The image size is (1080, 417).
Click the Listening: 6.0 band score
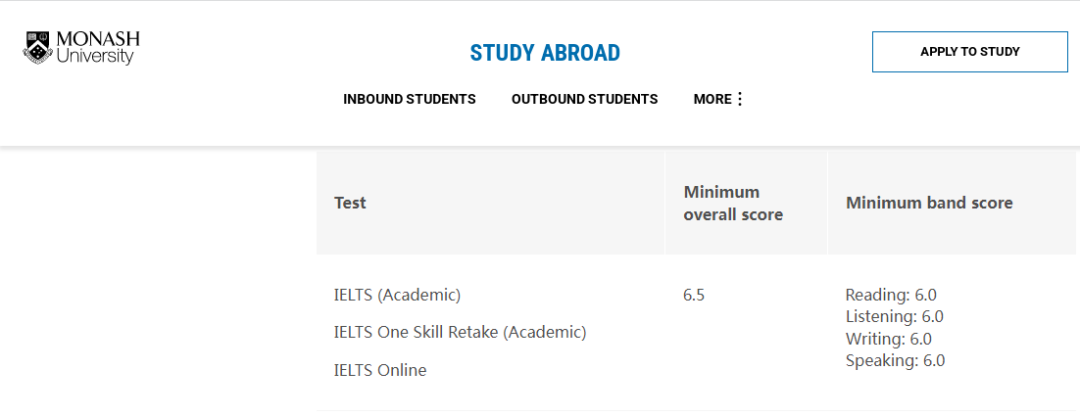pyautogui.click(x=894, y=317)
